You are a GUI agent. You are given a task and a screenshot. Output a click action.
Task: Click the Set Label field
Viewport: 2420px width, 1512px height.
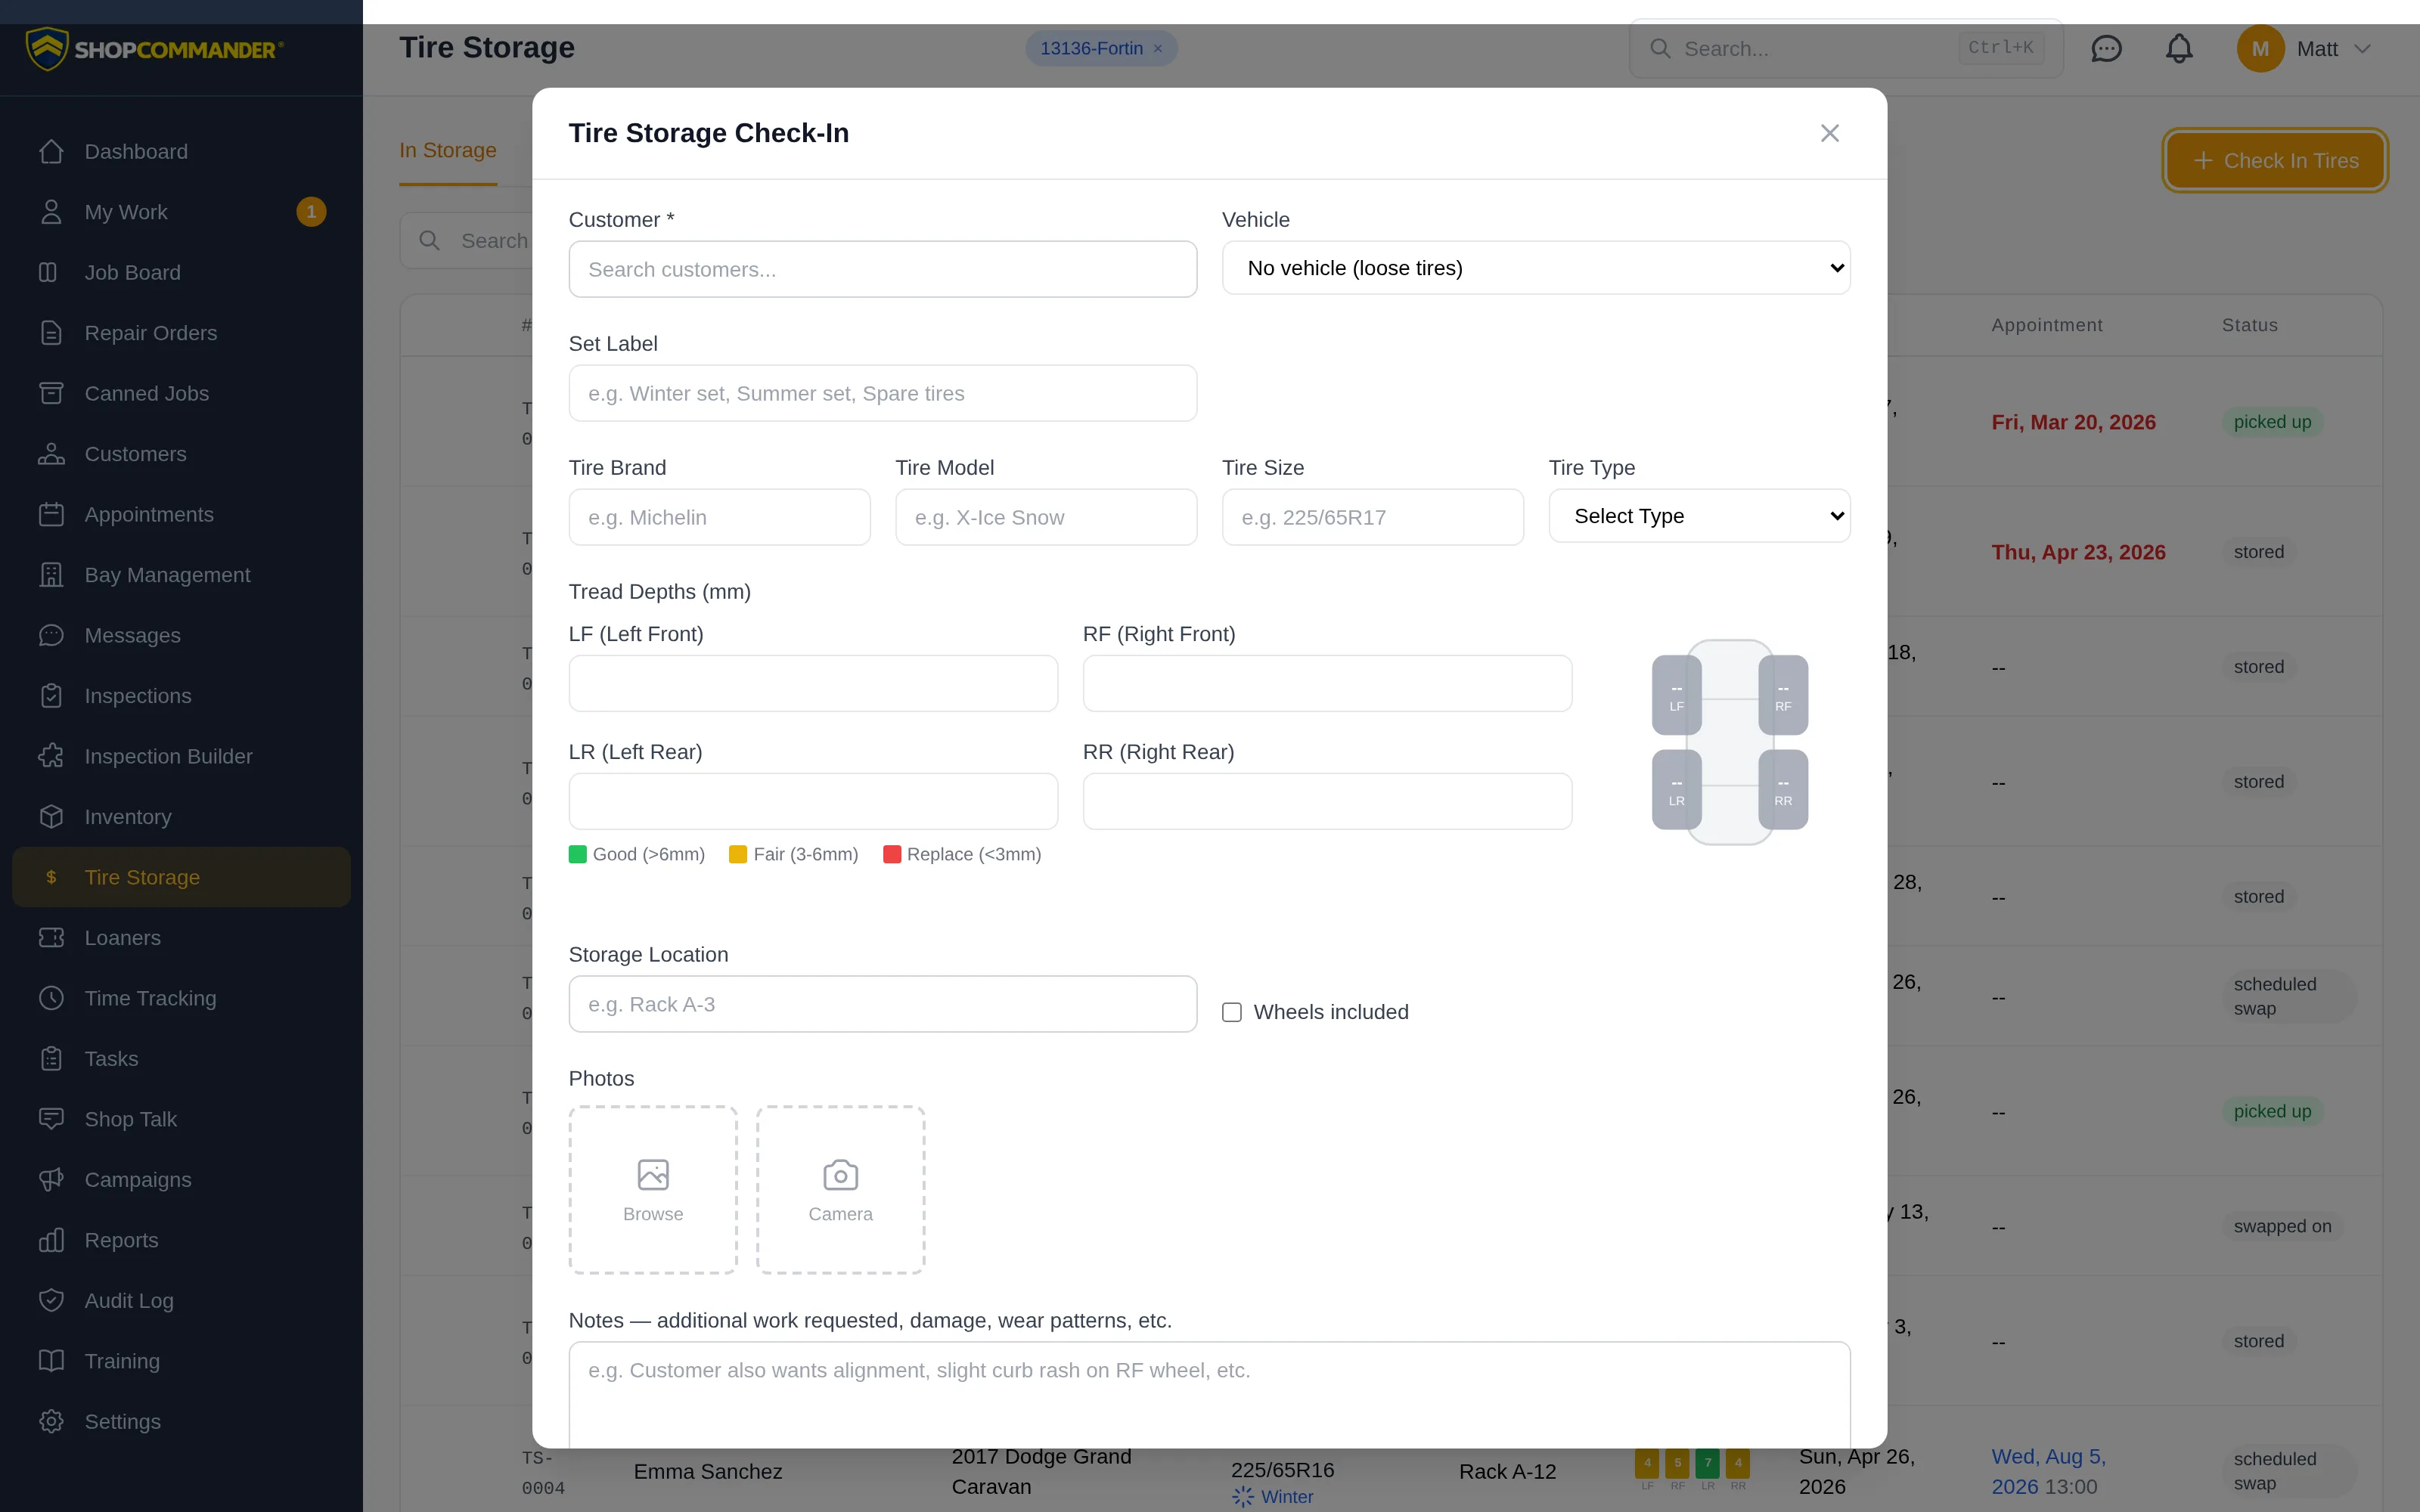tap(882, 393)
